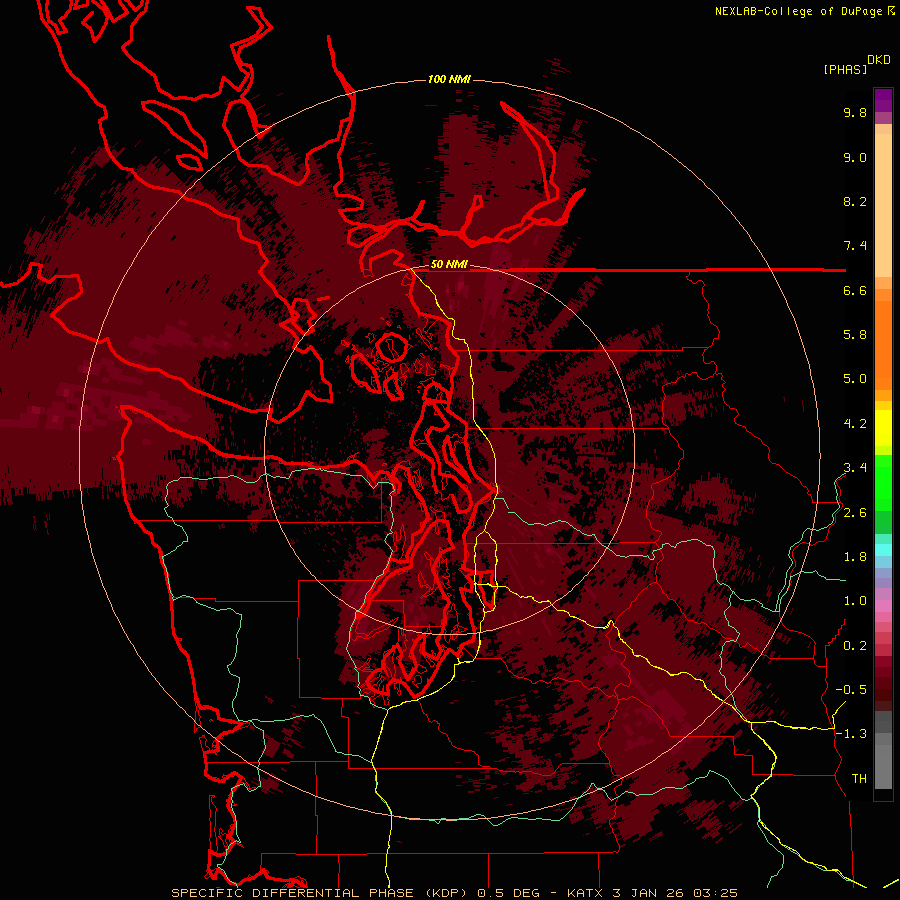
Task: Select the yellow band of color scale
Action: [x=883, y=428]
